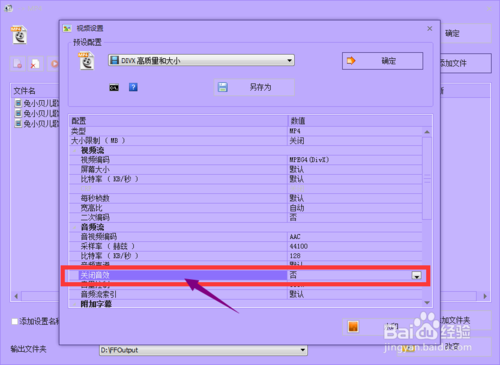Click 默认 value of 每秒帧数
Image resolution: width=500 pixels, height=365 pixels.
click(x=297, y=198)
